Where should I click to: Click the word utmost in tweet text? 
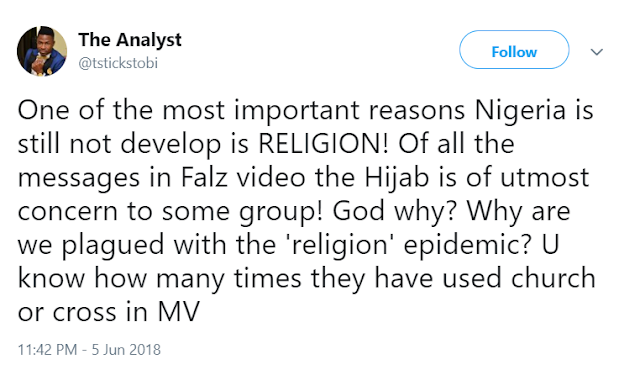pyautogui.click(x=544, y=178)
